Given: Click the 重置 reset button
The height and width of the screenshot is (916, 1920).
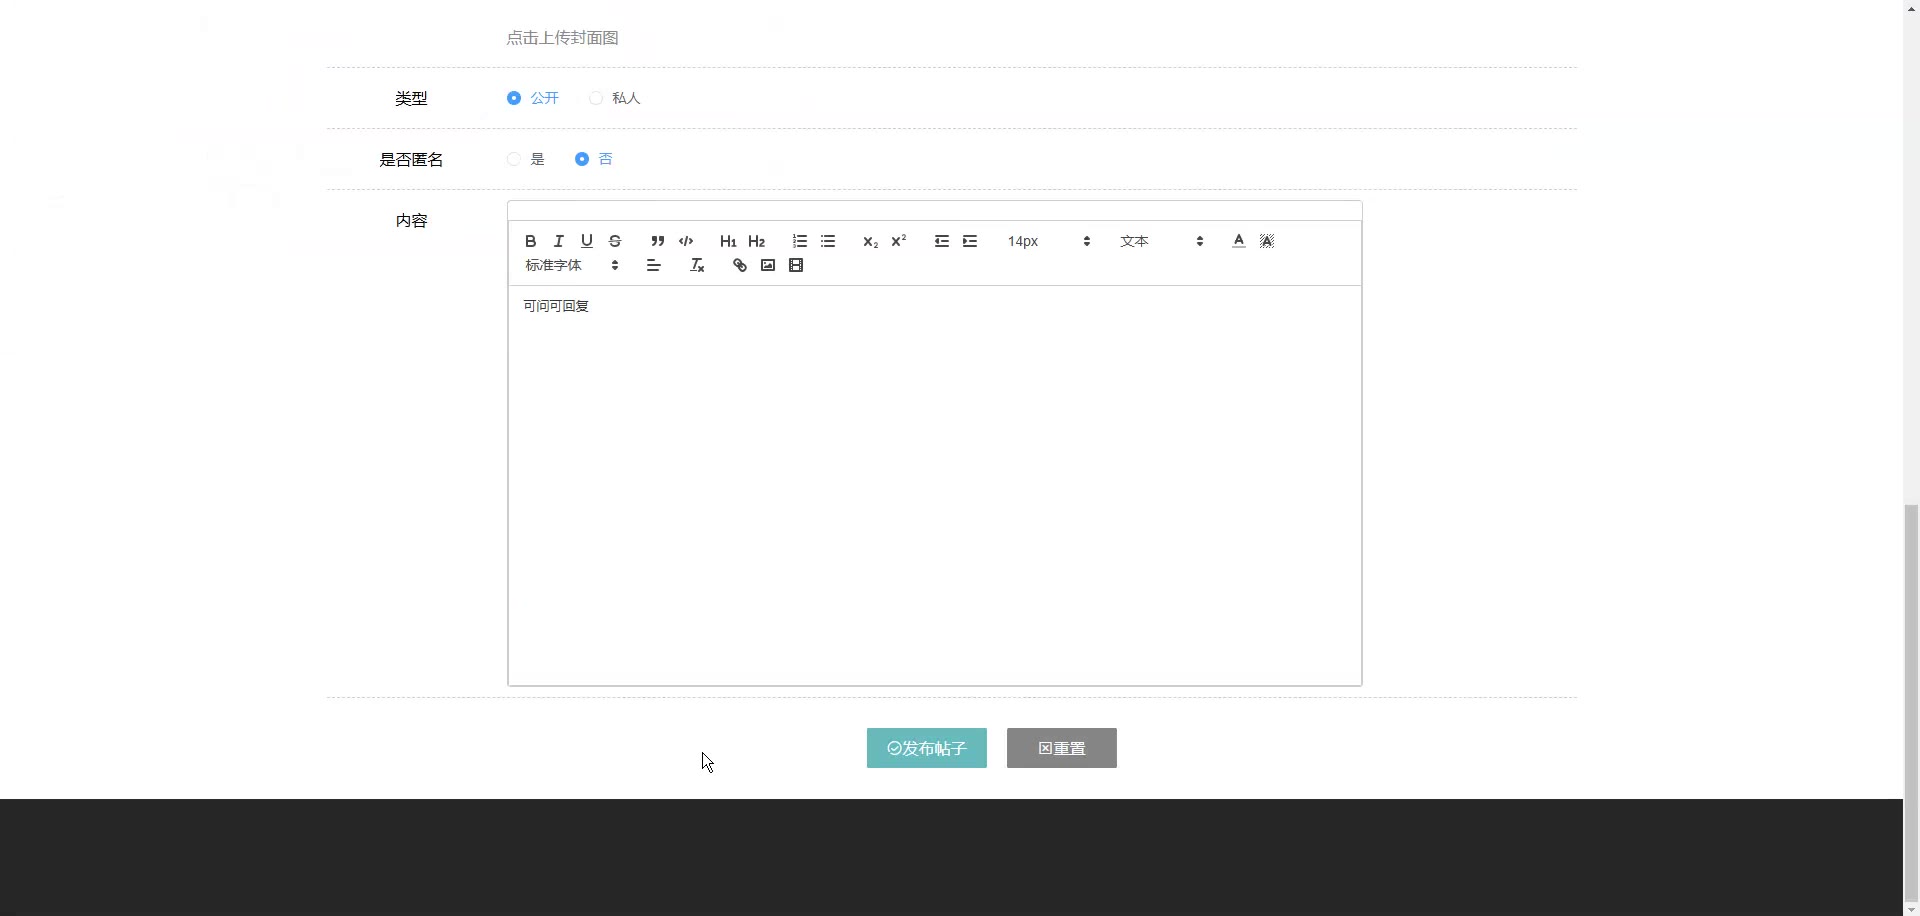Looking at the screenshot, I should pos(1062,748).
